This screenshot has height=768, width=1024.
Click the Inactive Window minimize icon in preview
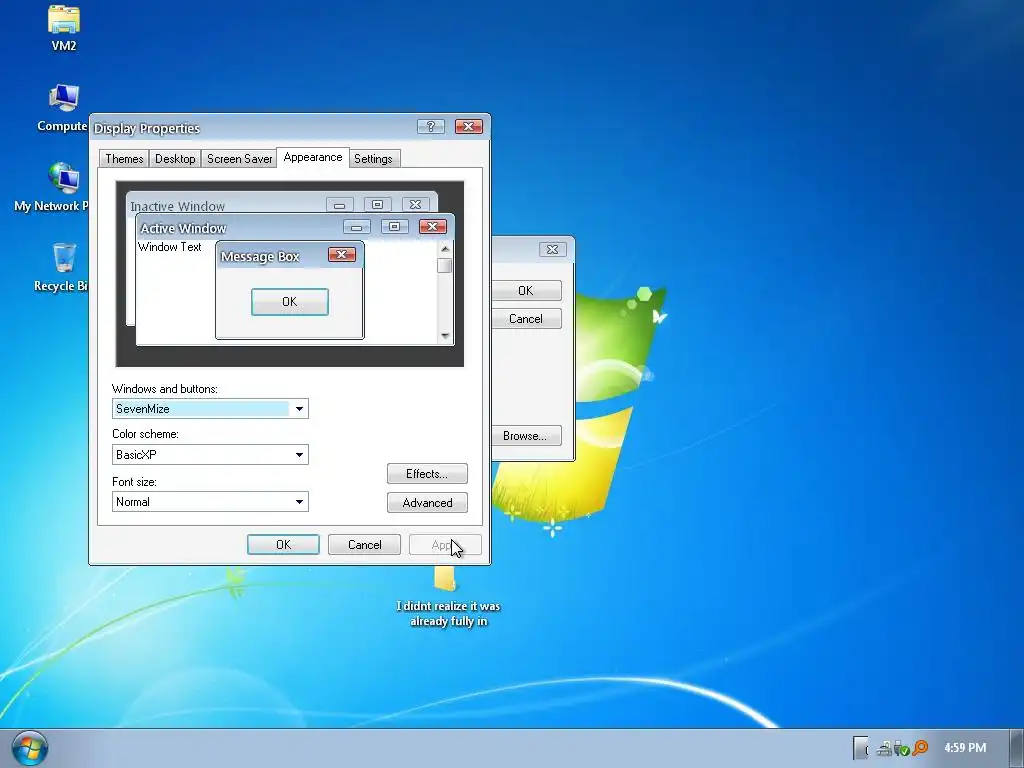pyautogui.click(x=340, y=204)
